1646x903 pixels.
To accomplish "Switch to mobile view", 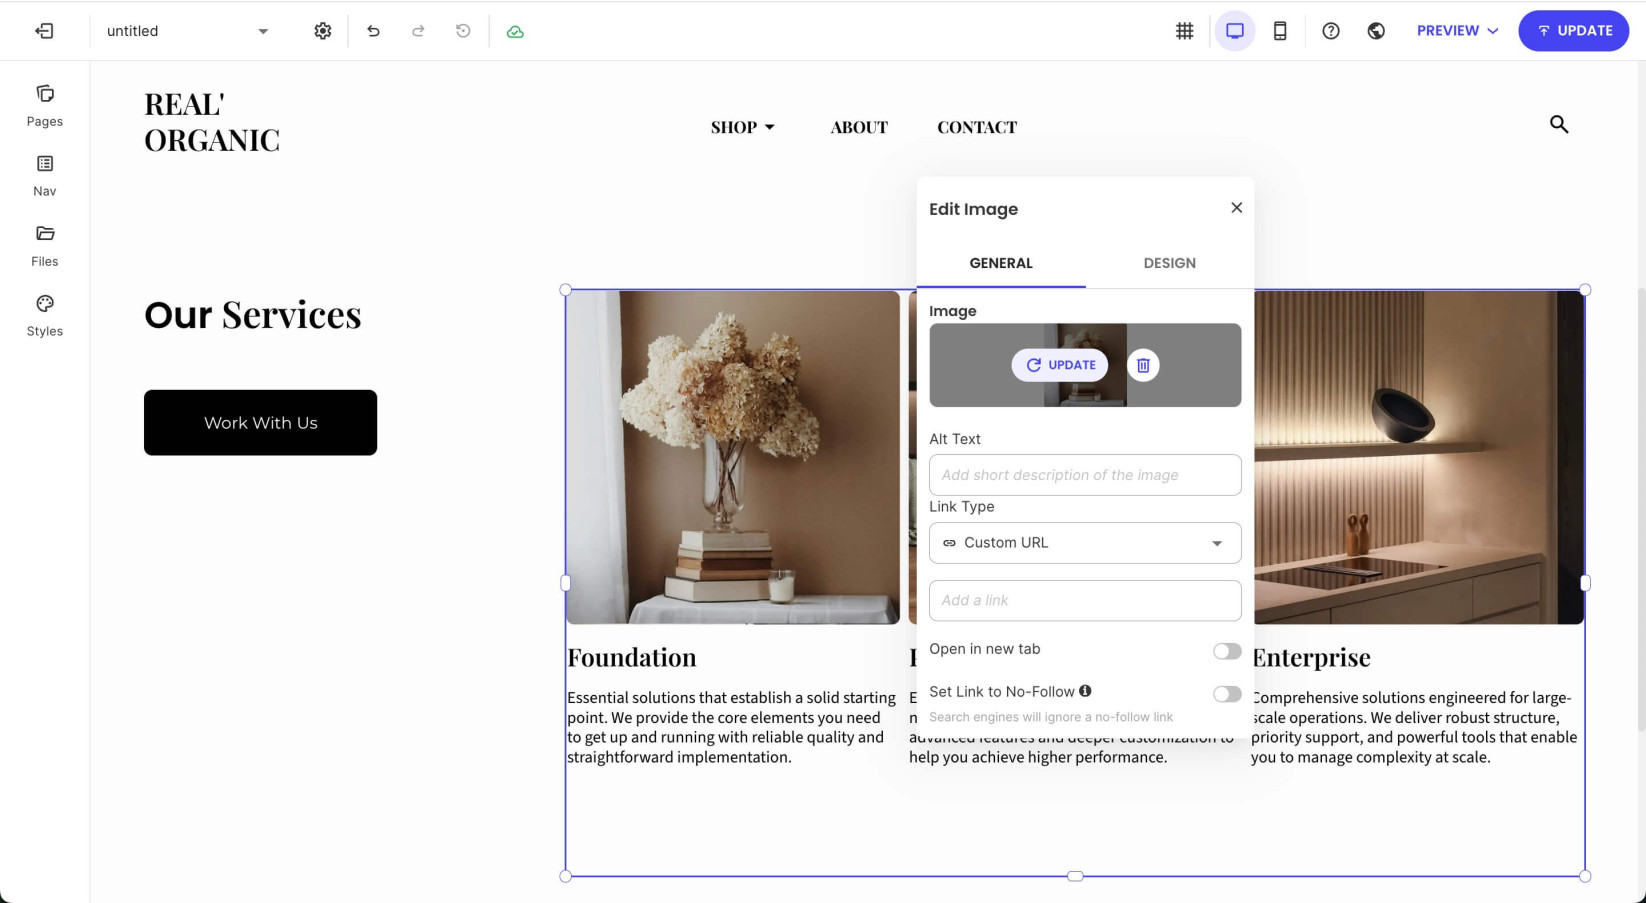I will (x=1280, y=31).
